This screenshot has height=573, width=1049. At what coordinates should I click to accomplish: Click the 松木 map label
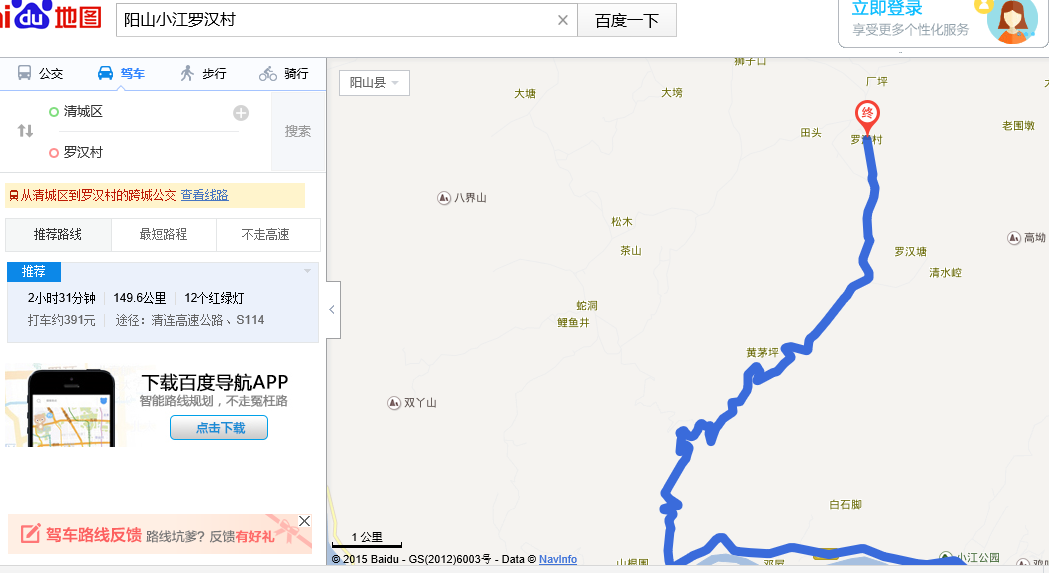622,222
